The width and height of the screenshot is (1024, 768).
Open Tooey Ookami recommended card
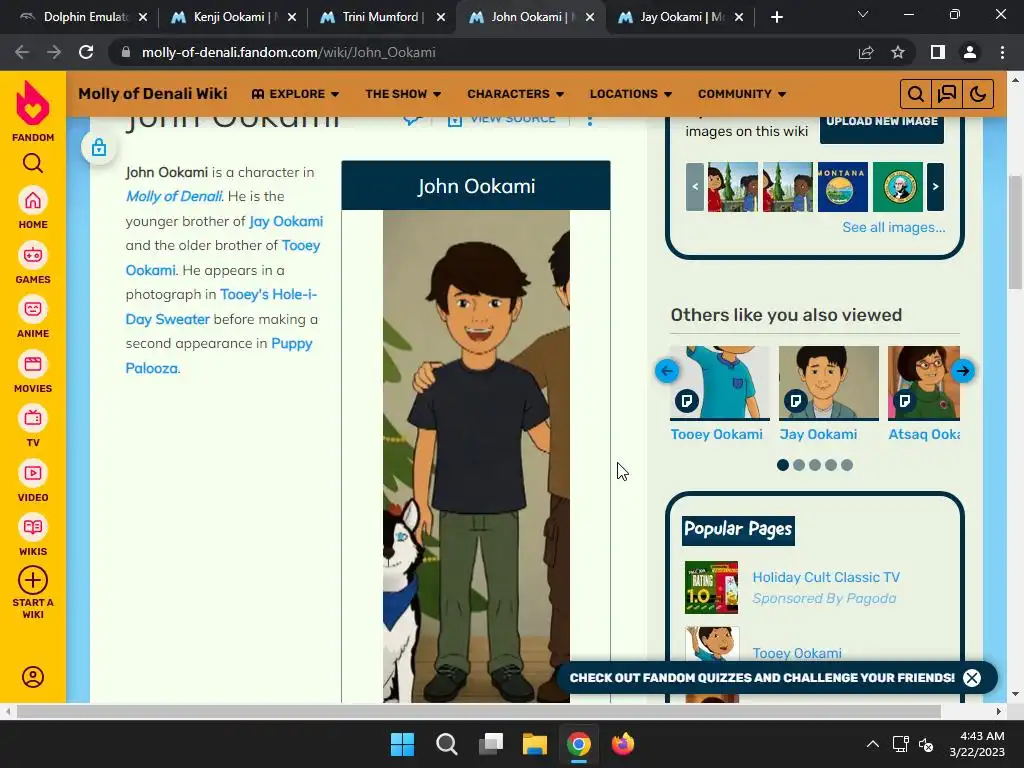[720, 394]
